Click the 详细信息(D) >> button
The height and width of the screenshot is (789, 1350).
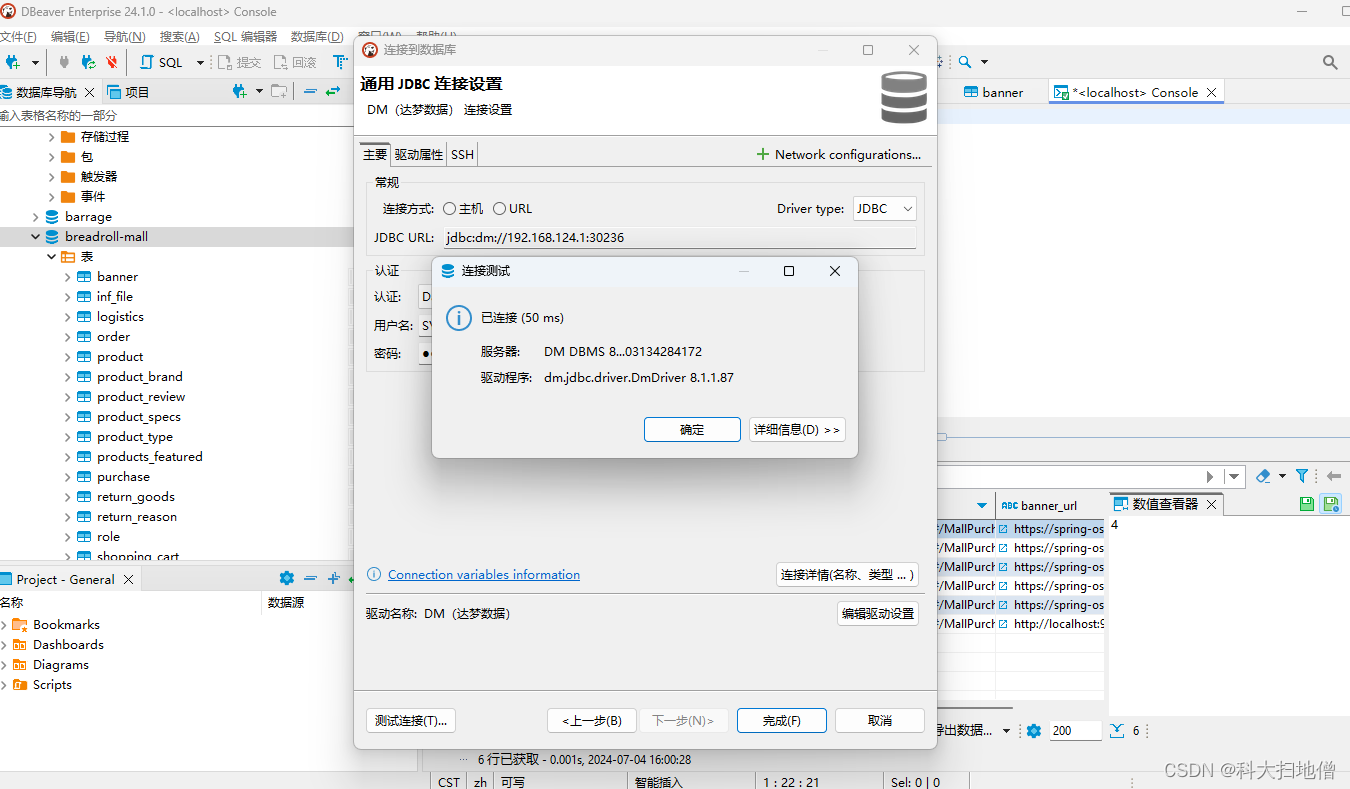coord(796,430)
